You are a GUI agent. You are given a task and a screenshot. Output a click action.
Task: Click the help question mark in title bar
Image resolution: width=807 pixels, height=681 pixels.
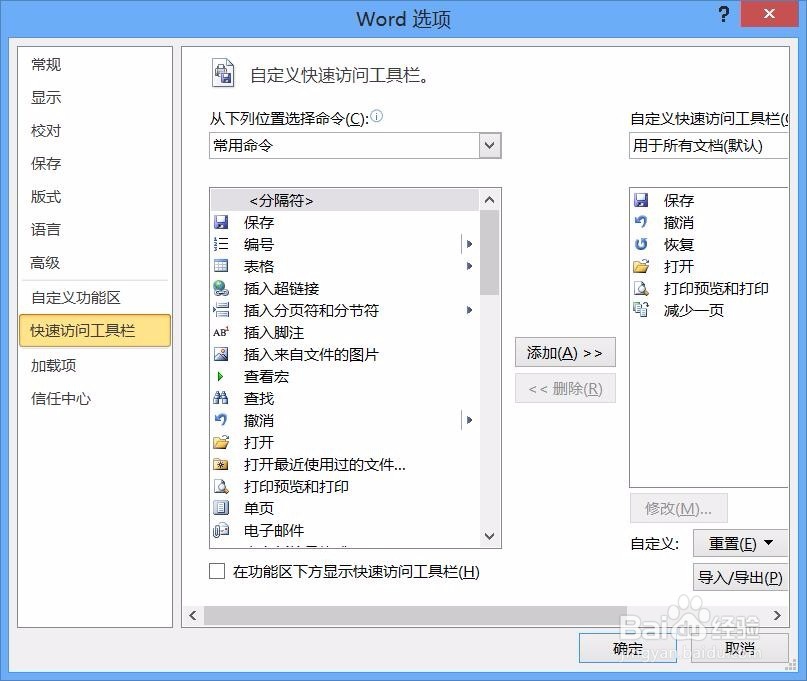(x=724, y=14)
